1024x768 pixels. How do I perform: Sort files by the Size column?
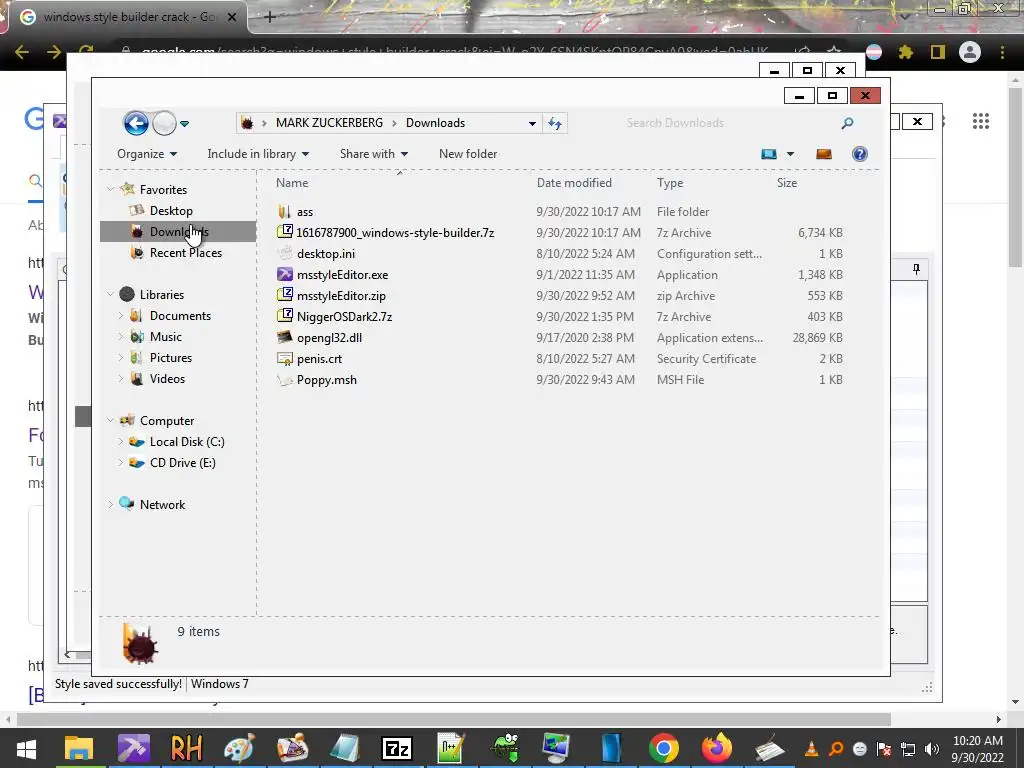click(x=787, y=183)
